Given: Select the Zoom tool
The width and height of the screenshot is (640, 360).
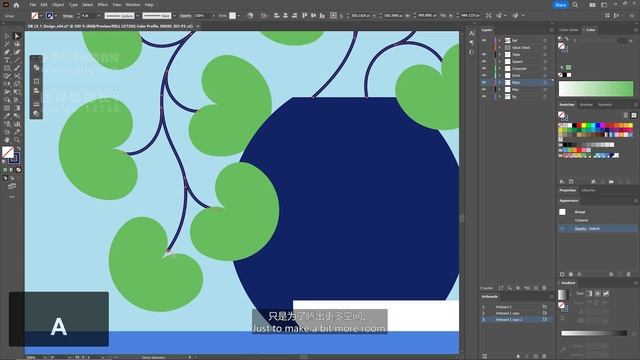Looking at the screenshot, I should pos(17,140).
